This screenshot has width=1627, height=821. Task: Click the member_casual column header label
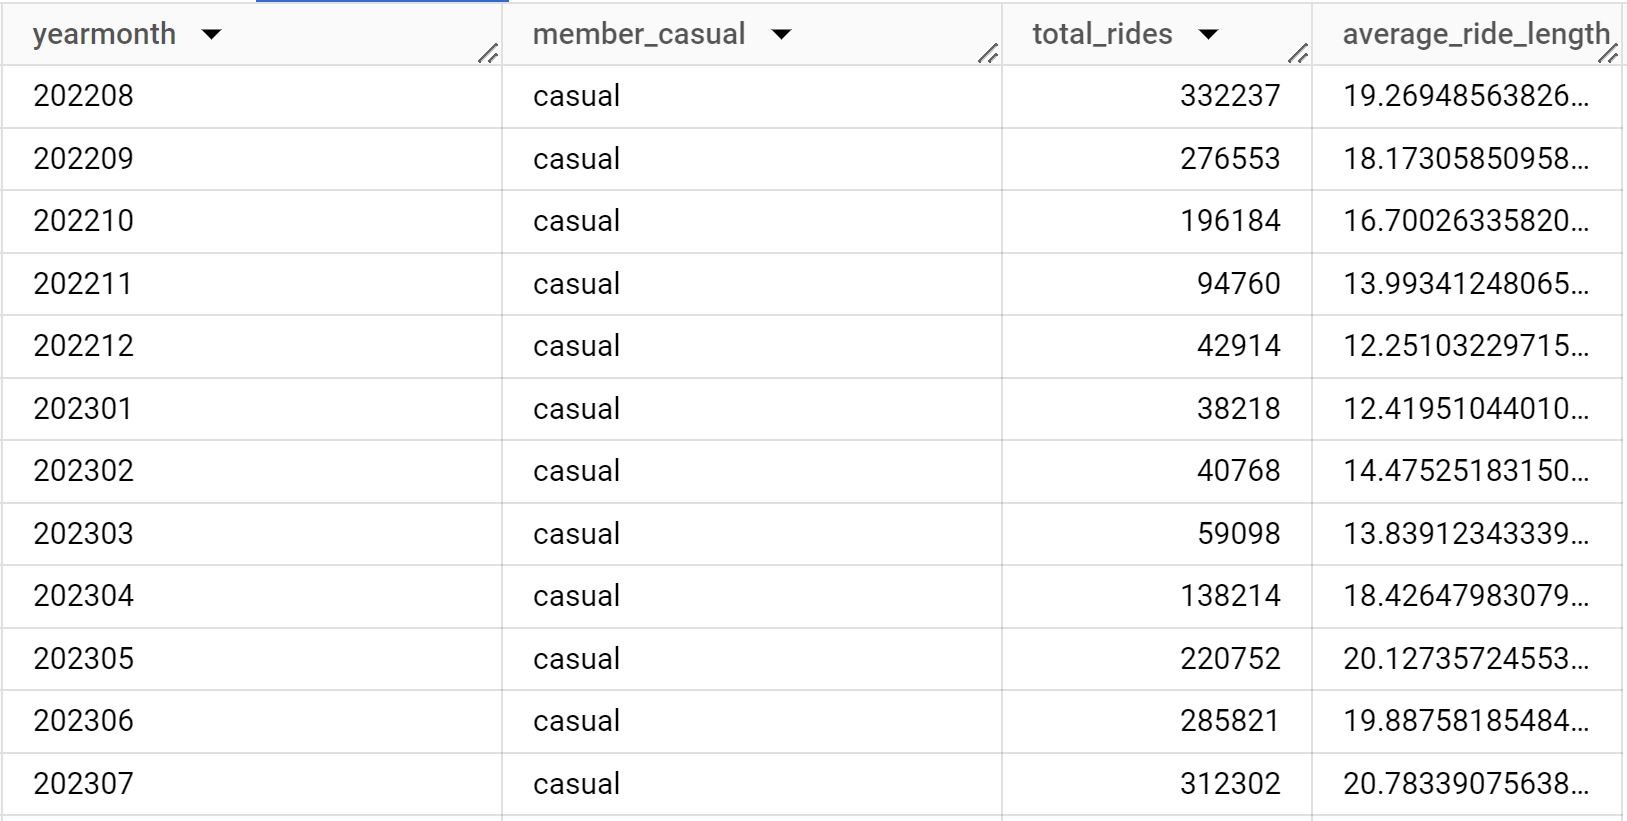point(638,34)
